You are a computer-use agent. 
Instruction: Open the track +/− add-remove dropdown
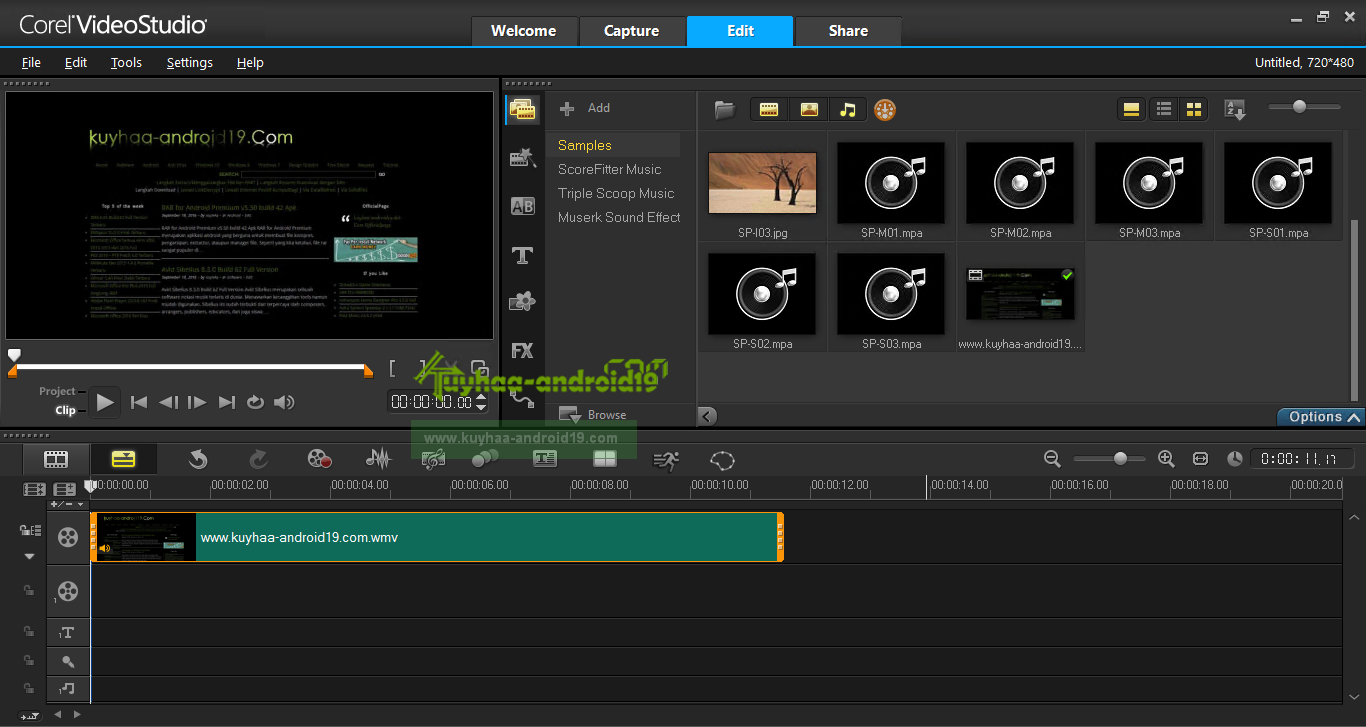pyautogui.click(x=67, y=504)
